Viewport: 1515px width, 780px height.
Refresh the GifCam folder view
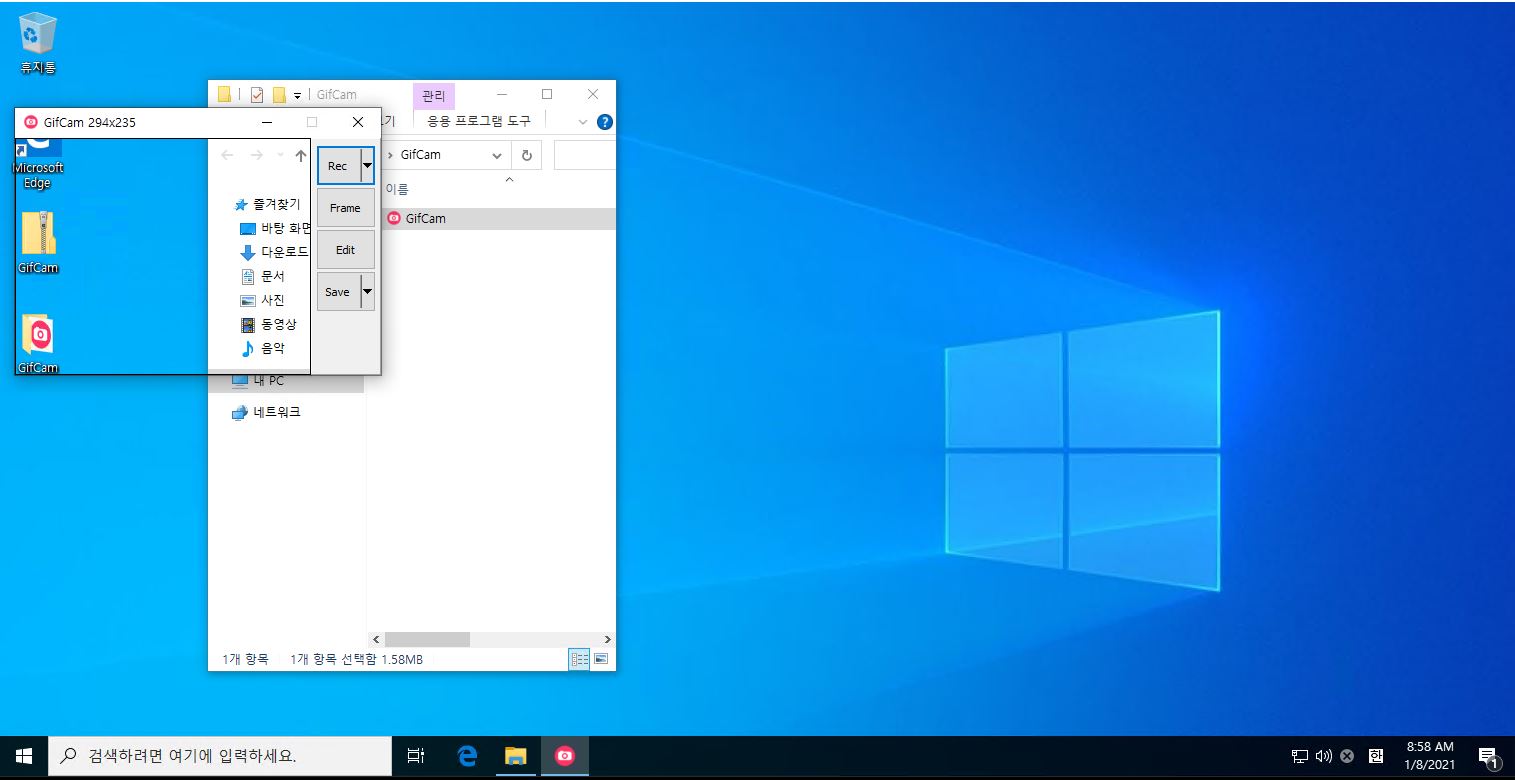click(x=526, y=155)
